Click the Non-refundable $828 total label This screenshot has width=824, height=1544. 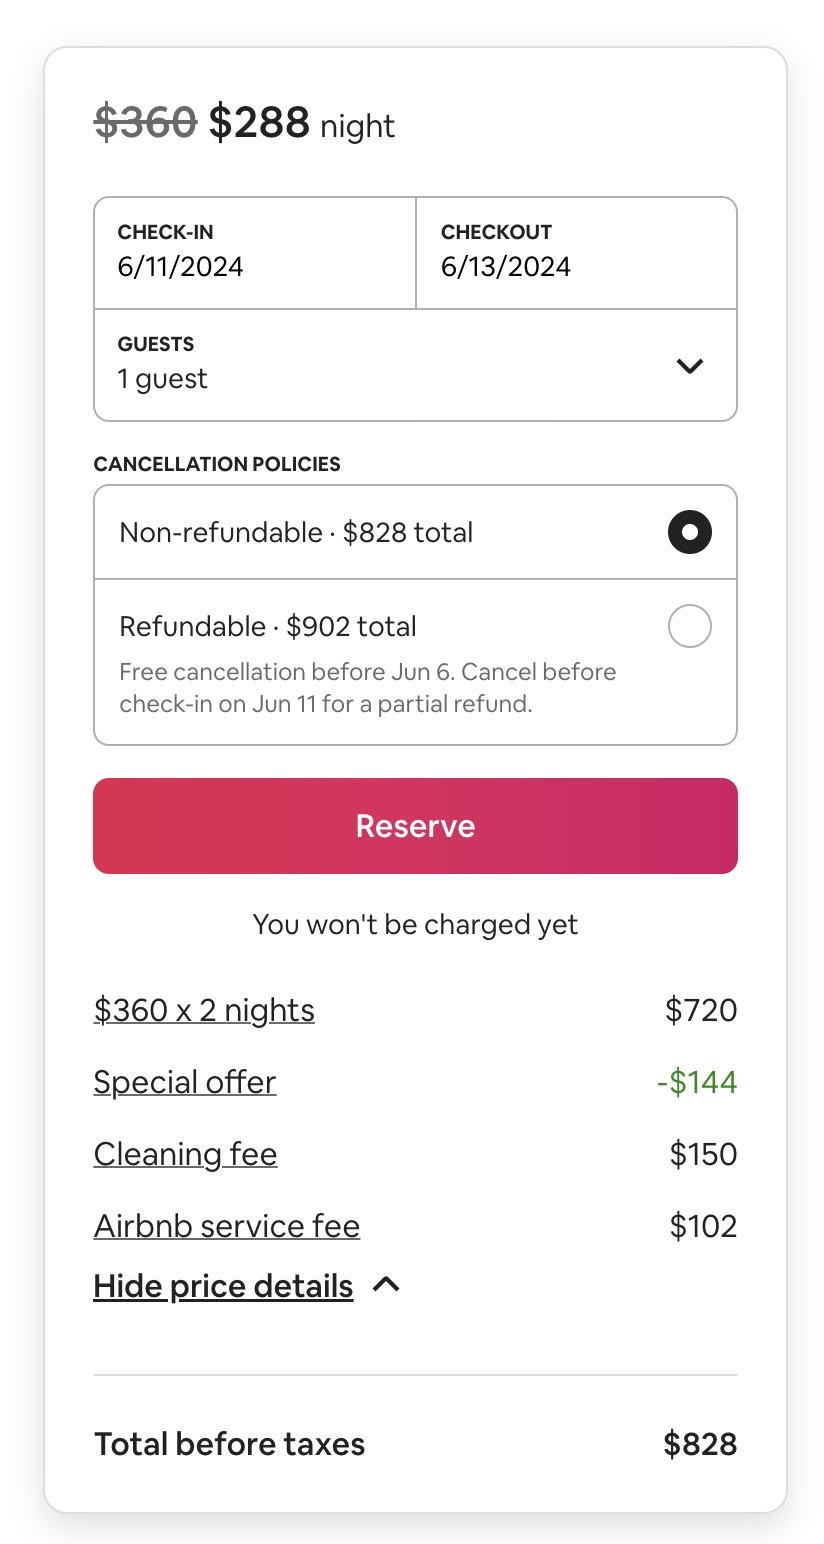(296, 532)
